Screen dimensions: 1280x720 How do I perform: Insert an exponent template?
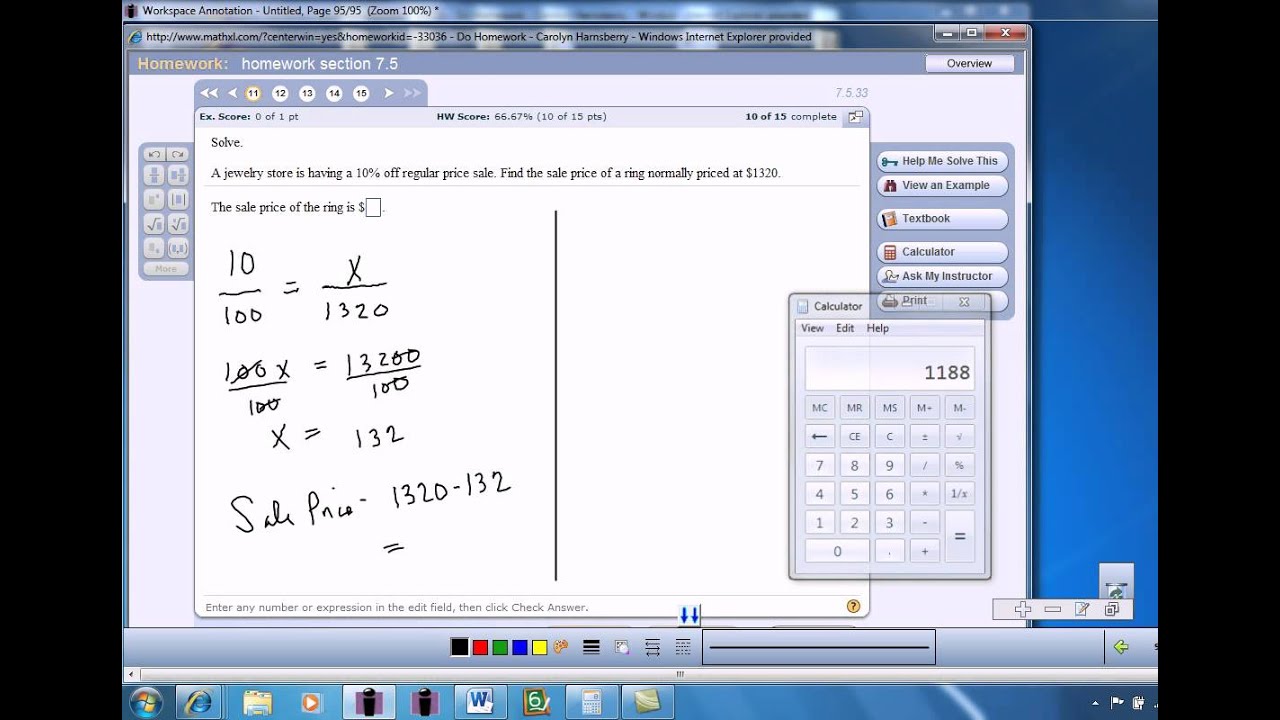154,200
